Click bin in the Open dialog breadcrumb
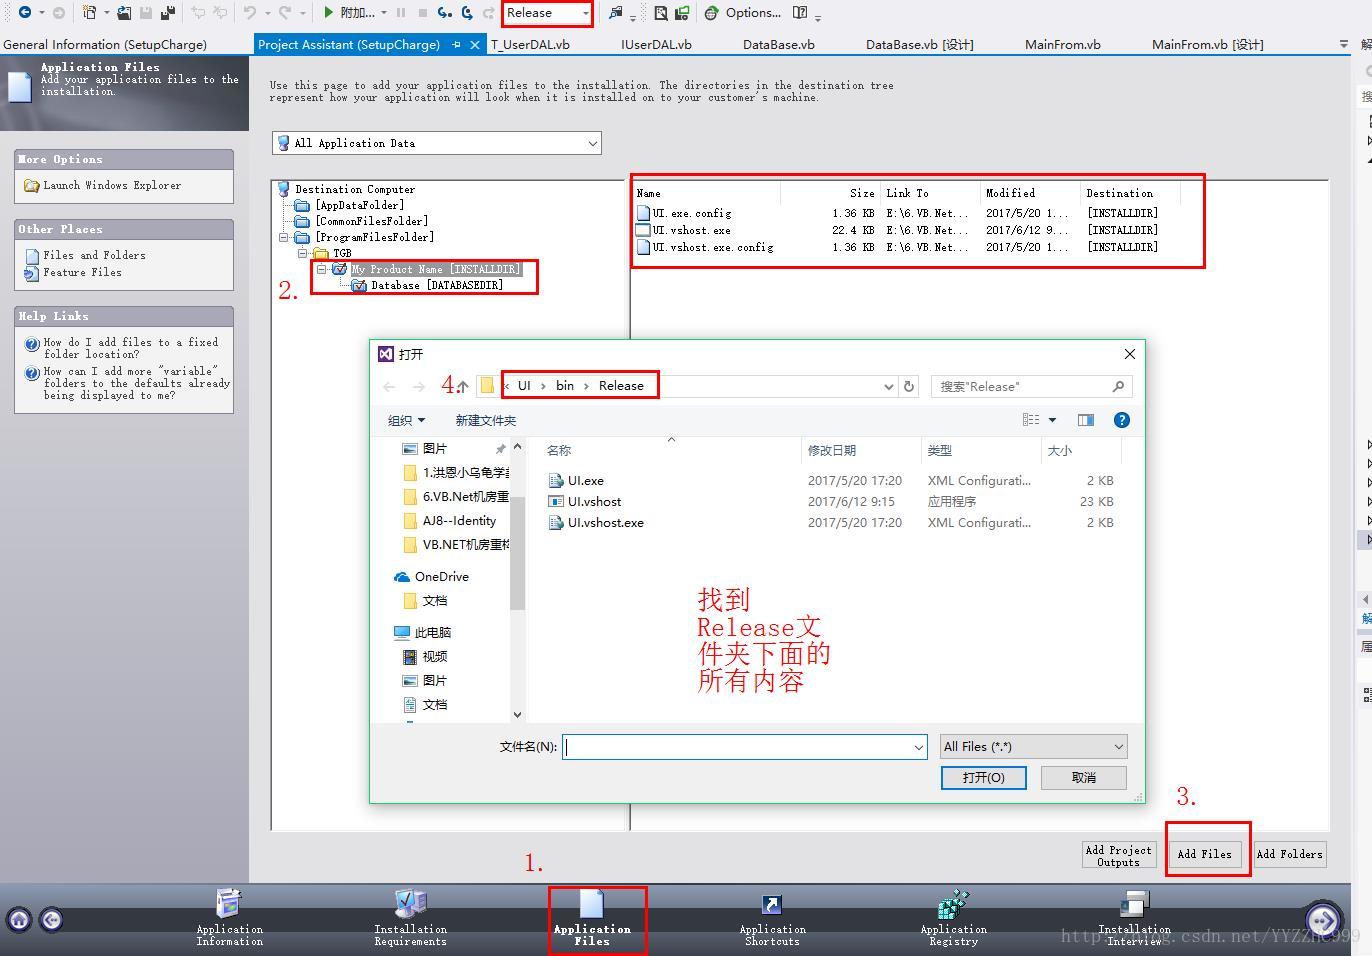Image resolution: width=1372 pixels, height=956 pixels. point(565,386)
